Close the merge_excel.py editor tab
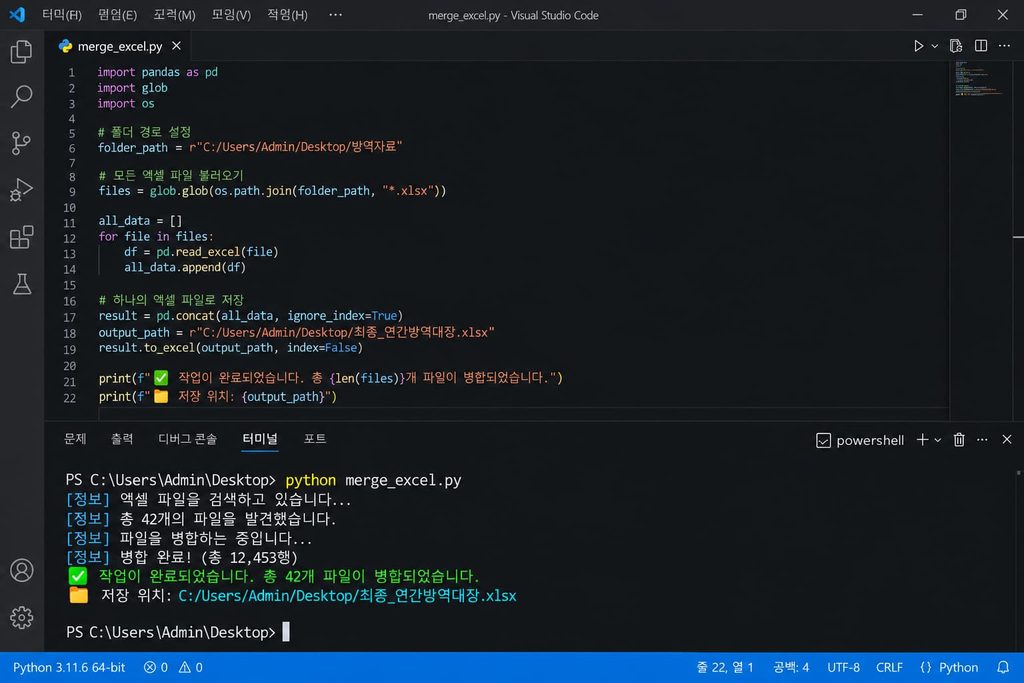Viewport: 1024px width, 683px height. (x=176, y=46)
